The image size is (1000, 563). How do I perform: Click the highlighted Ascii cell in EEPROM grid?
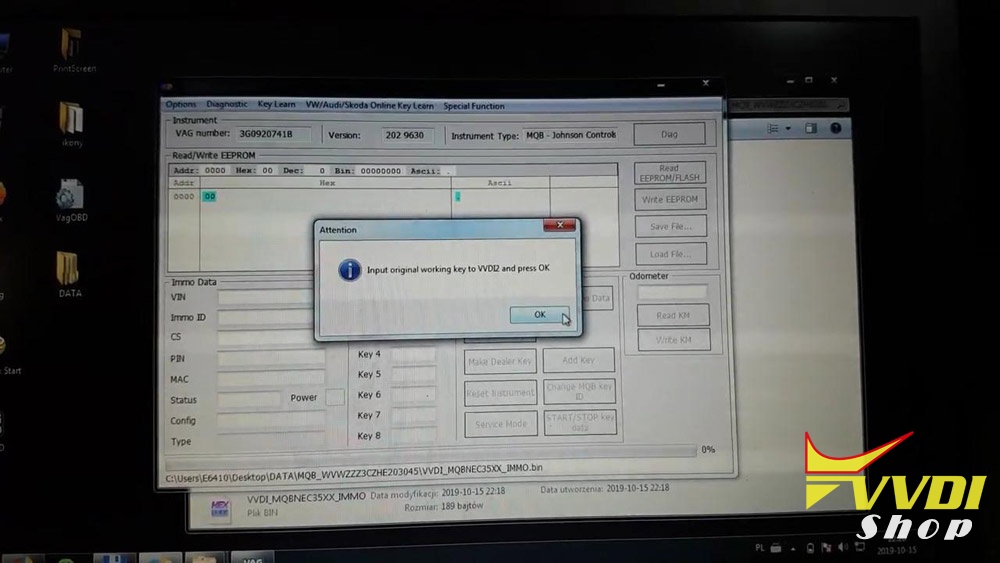coord(457,197)
